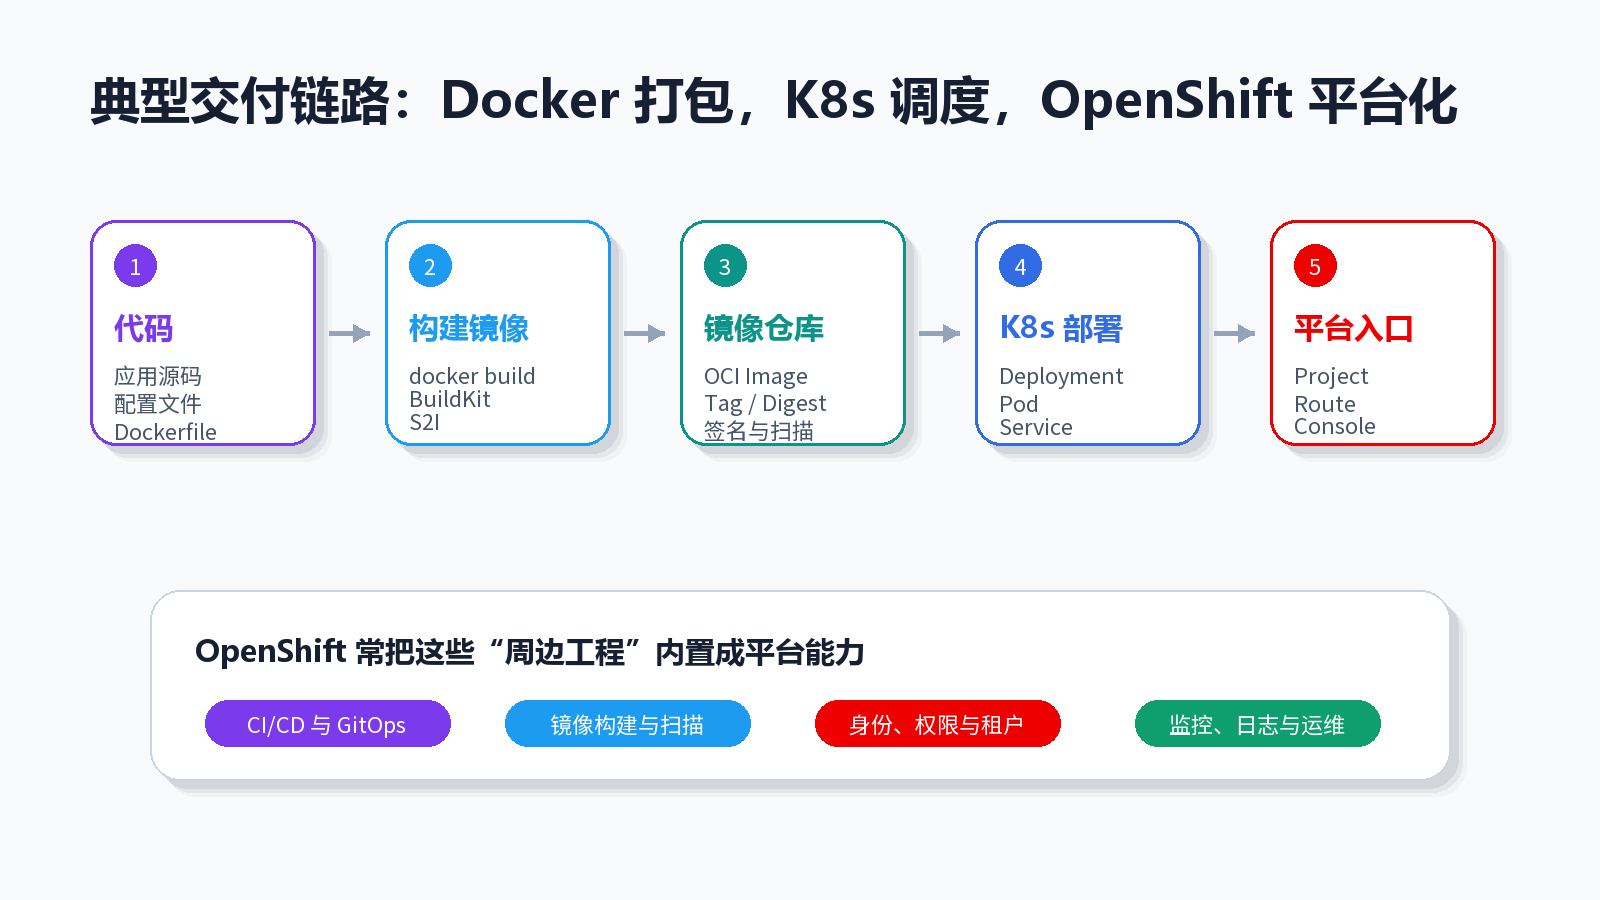Click the text "应用源码"
1600x900 pixels.
[158, 376]
